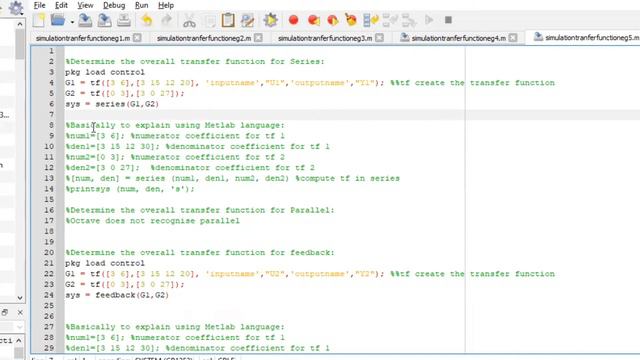Click 'G2 = tf([0 3],[3 0 27]);' on line 5

pos(125,93)
